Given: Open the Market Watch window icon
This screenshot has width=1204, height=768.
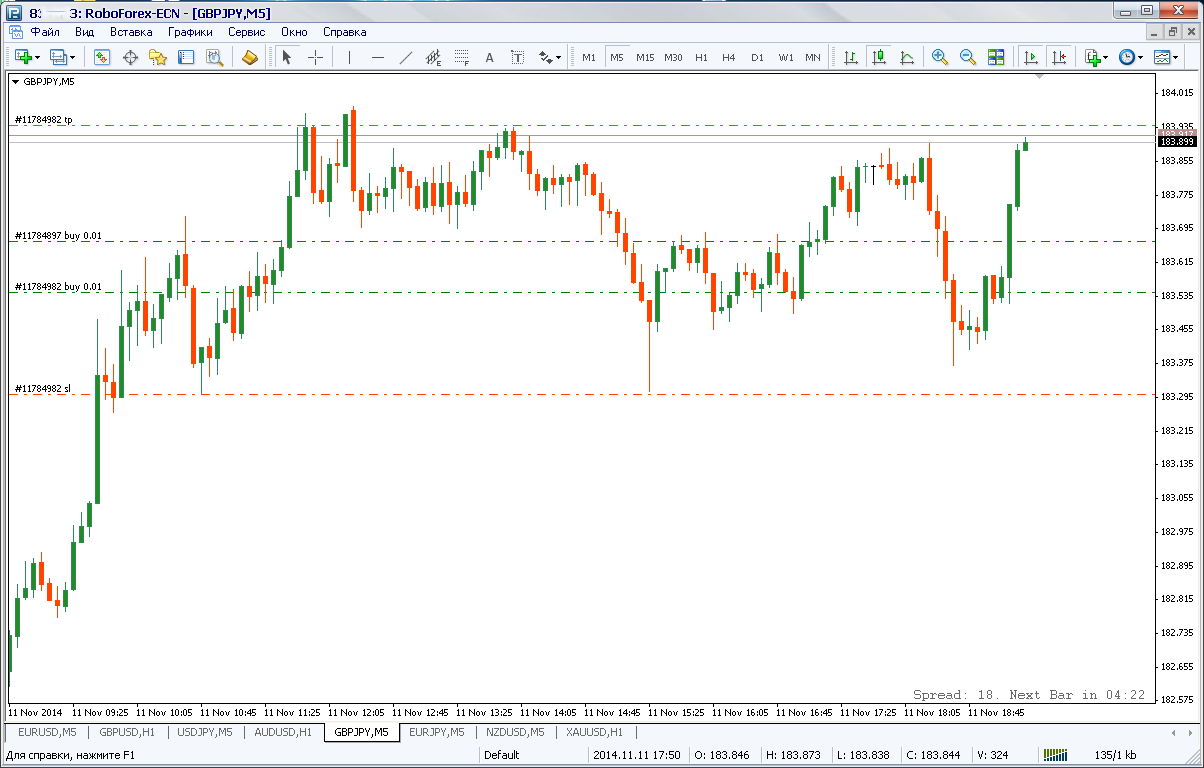Looking at the screenshot, I should (101, 57).
